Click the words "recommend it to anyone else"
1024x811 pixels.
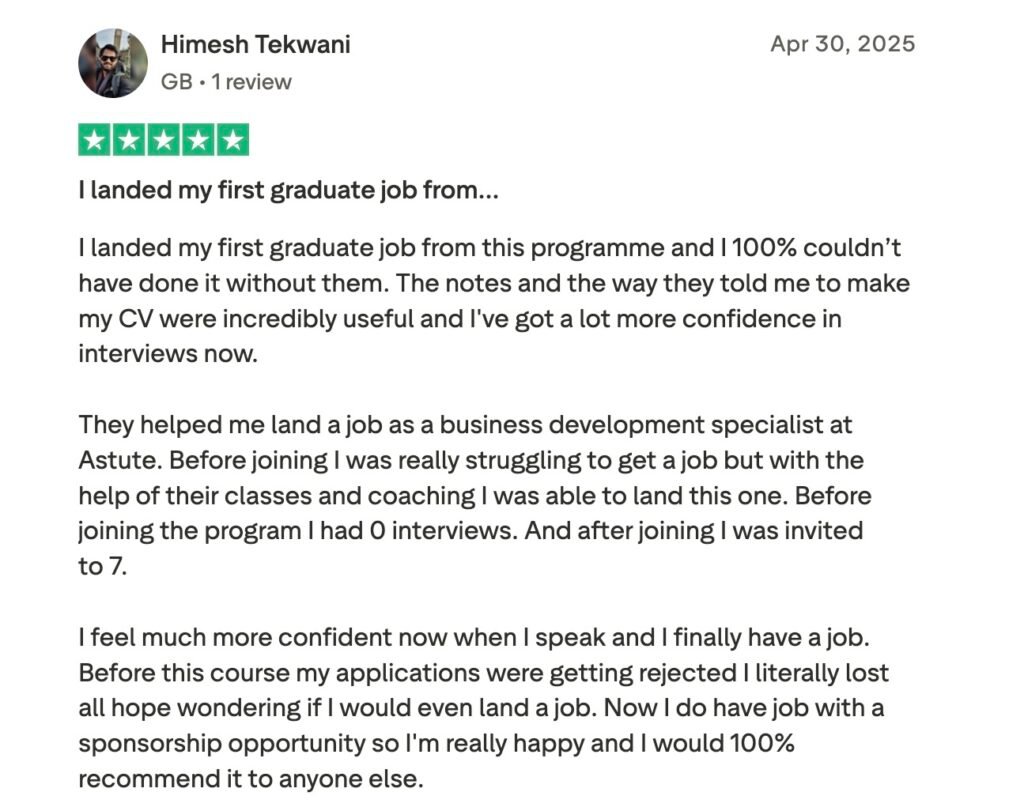(251, 780)
